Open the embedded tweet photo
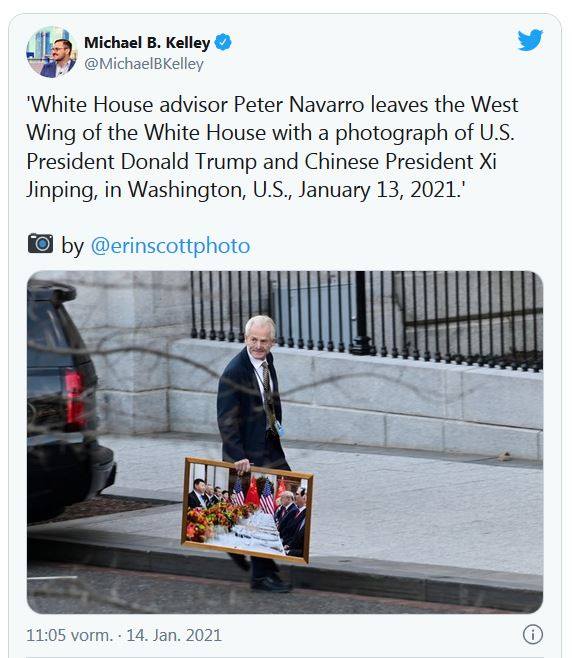 coord(285,442)
